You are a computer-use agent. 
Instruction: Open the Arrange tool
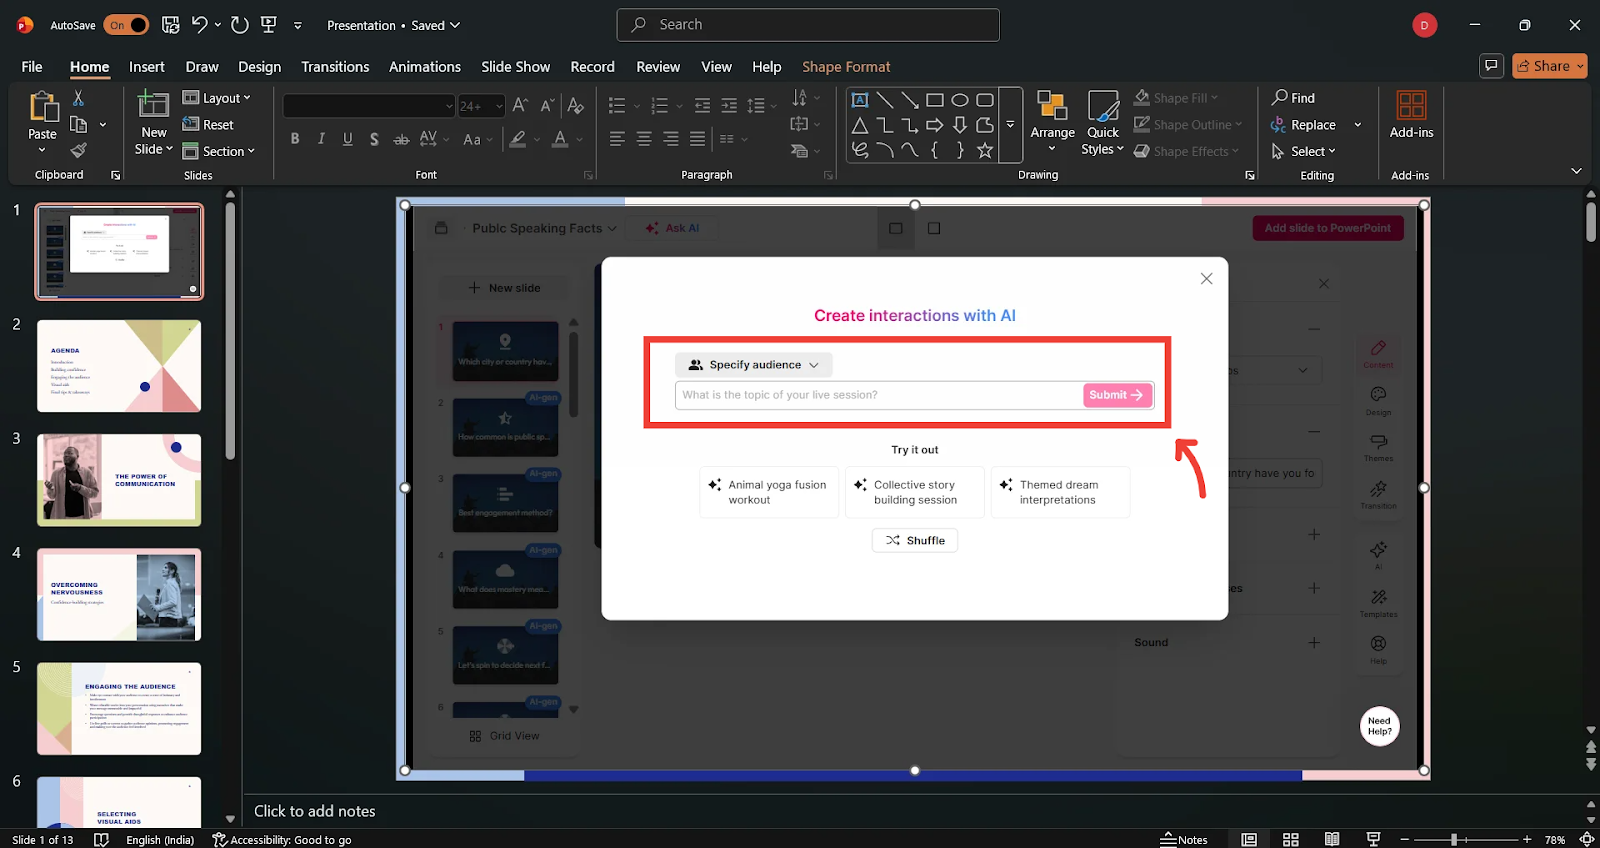[1052, 120]
